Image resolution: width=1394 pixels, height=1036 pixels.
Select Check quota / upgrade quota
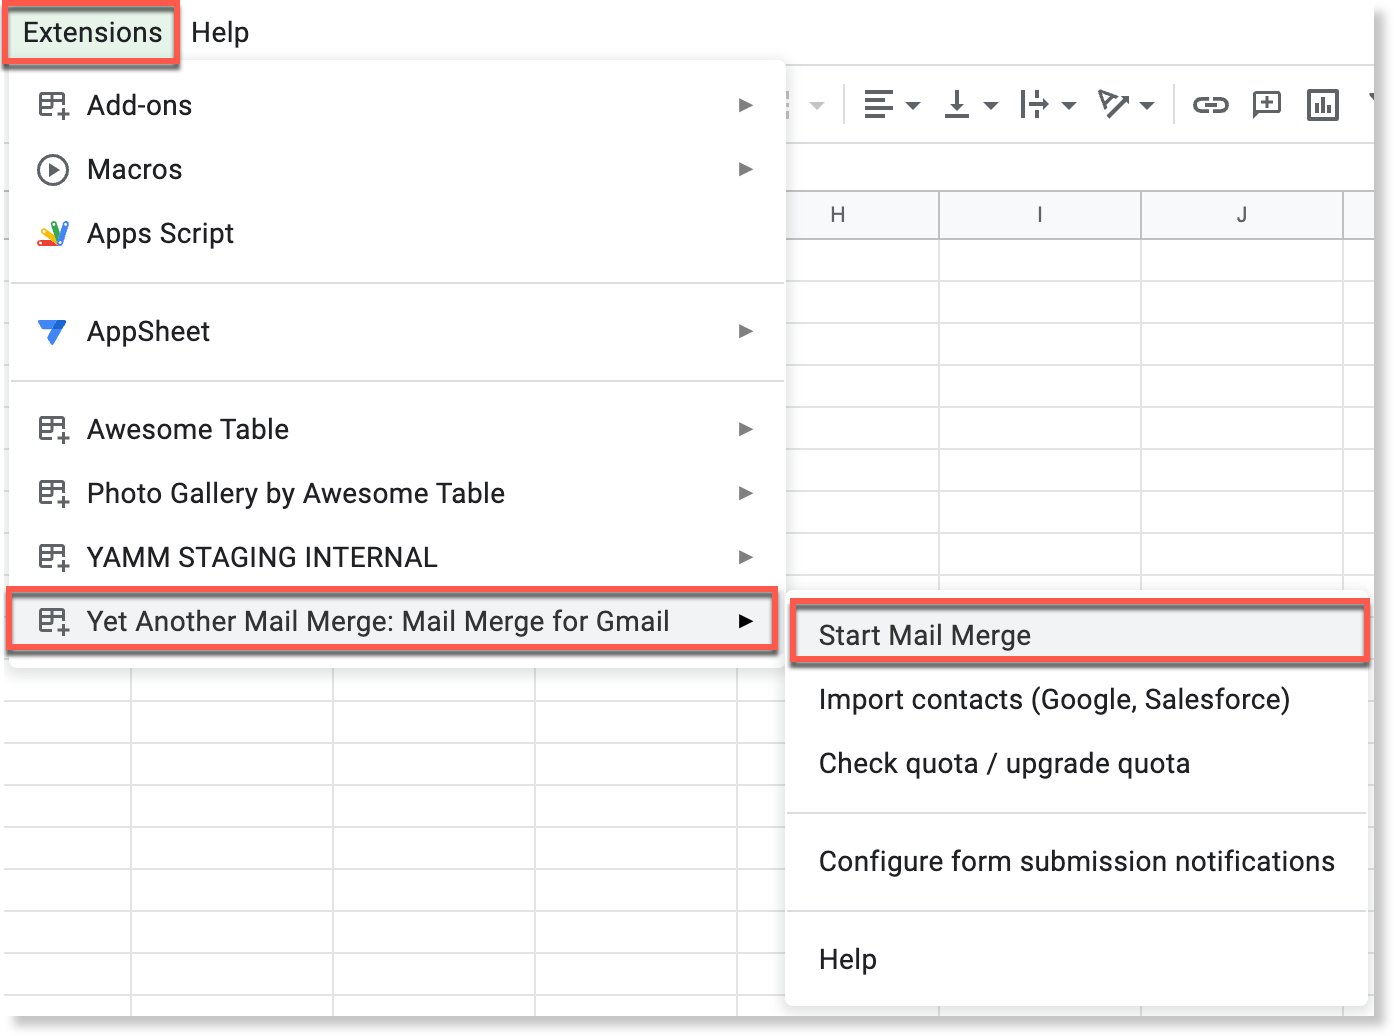[x=1004, y=763]
